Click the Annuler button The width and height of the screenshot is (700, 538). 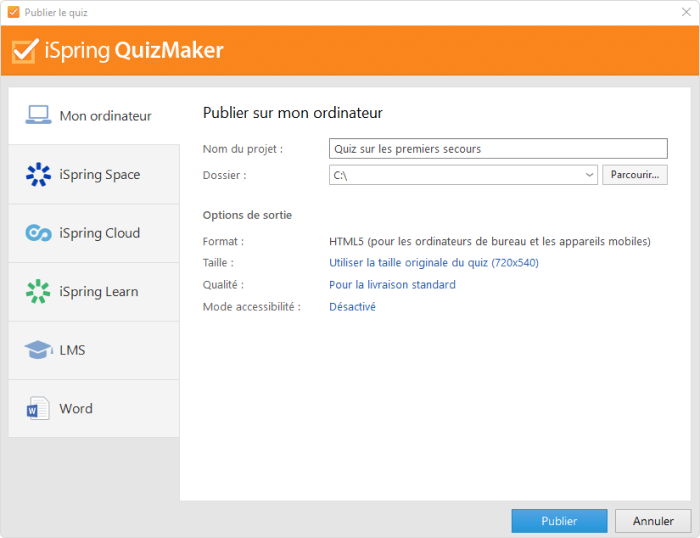(x=653, y=521)
